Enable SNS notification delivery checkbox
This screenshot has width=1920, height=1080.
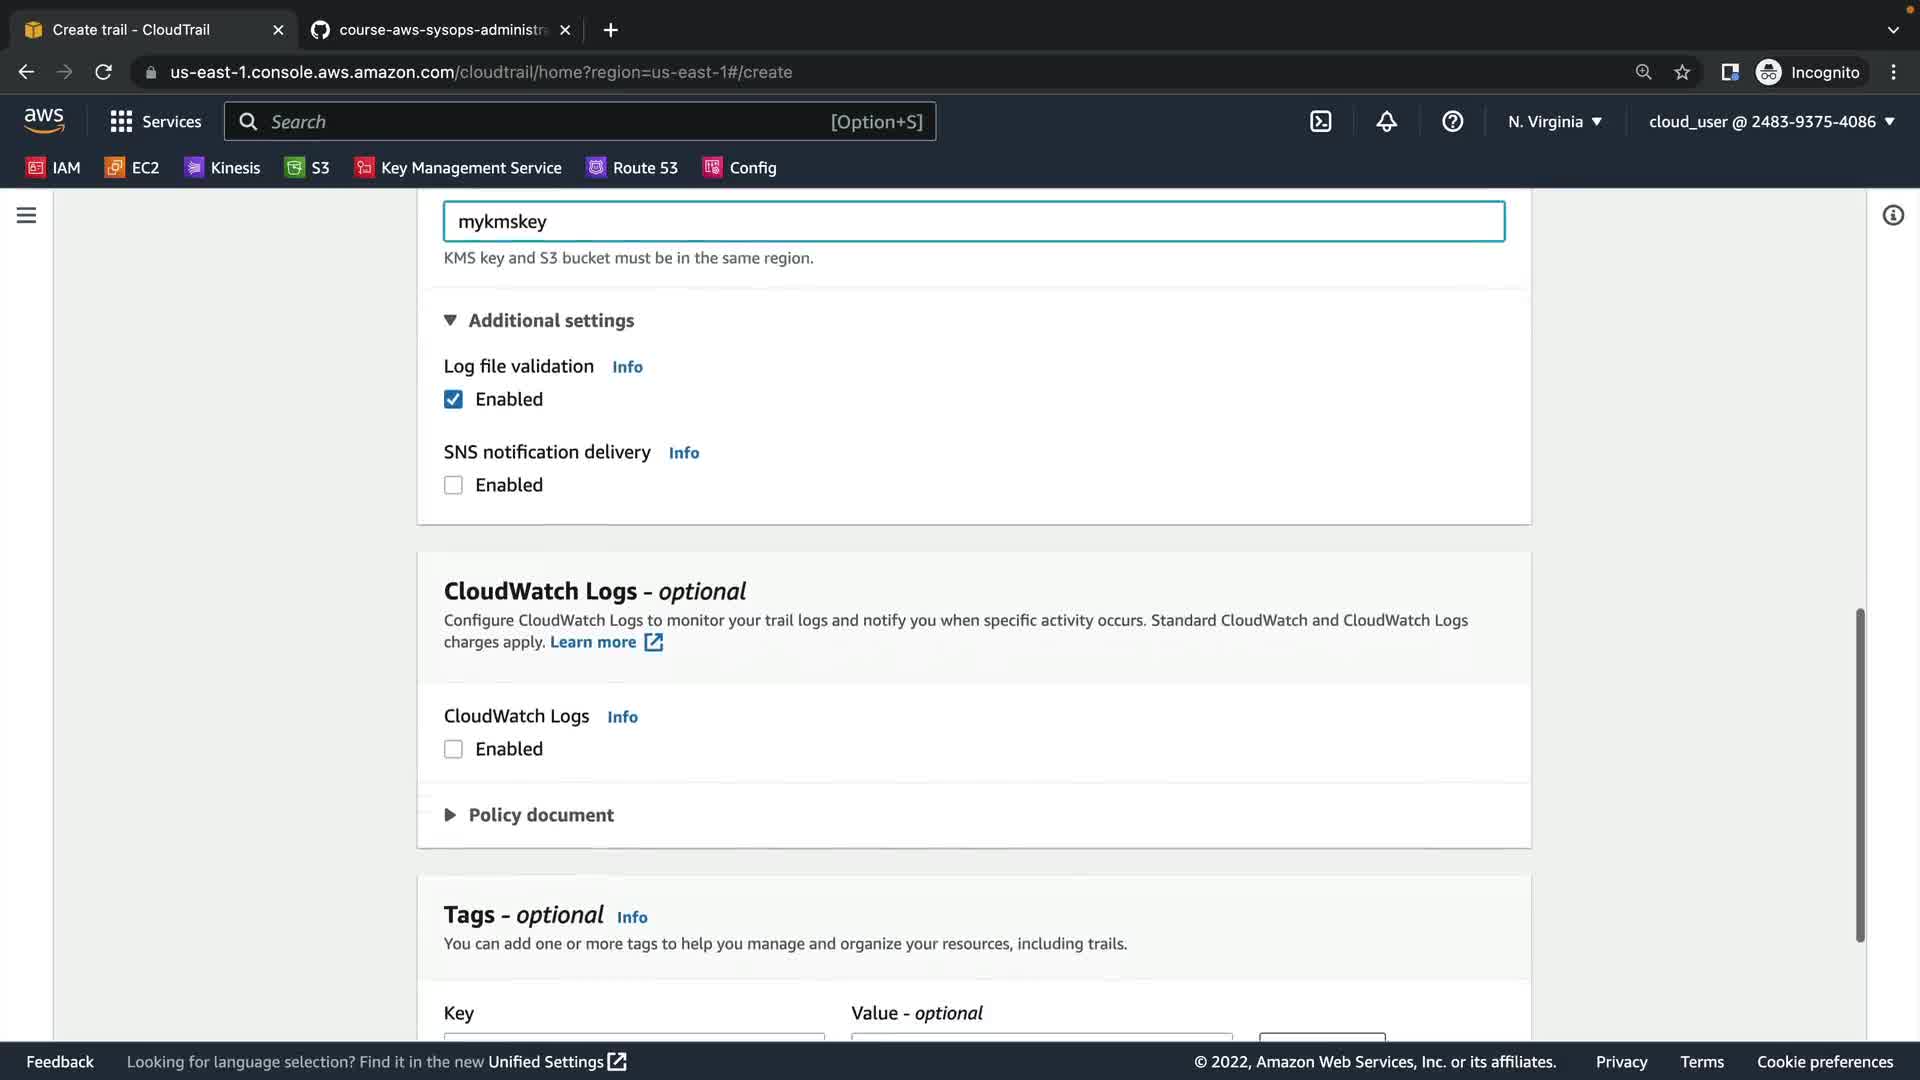[453, 485]
